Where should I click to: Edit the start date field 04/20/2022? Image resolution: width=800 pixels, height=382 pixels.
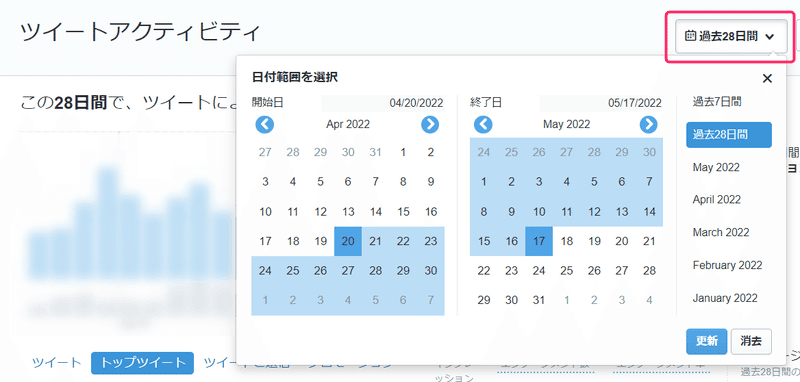(382, 103)
